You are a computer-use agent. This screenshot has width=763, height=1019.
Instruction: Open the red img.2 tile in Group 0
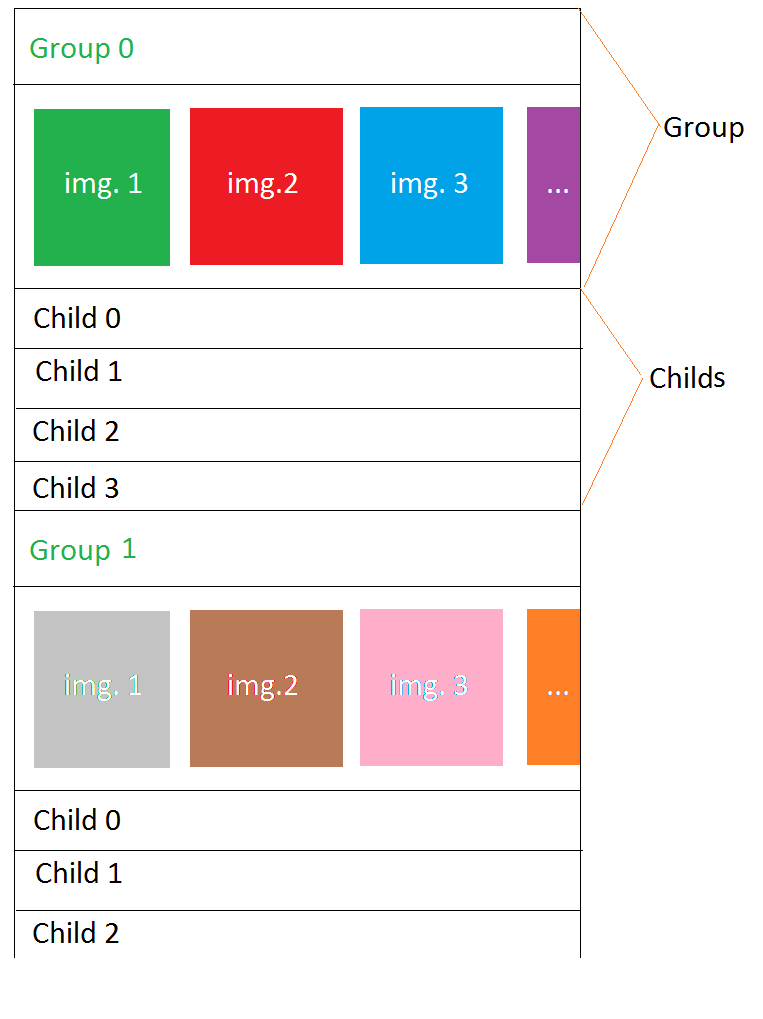tap(266, 187)
